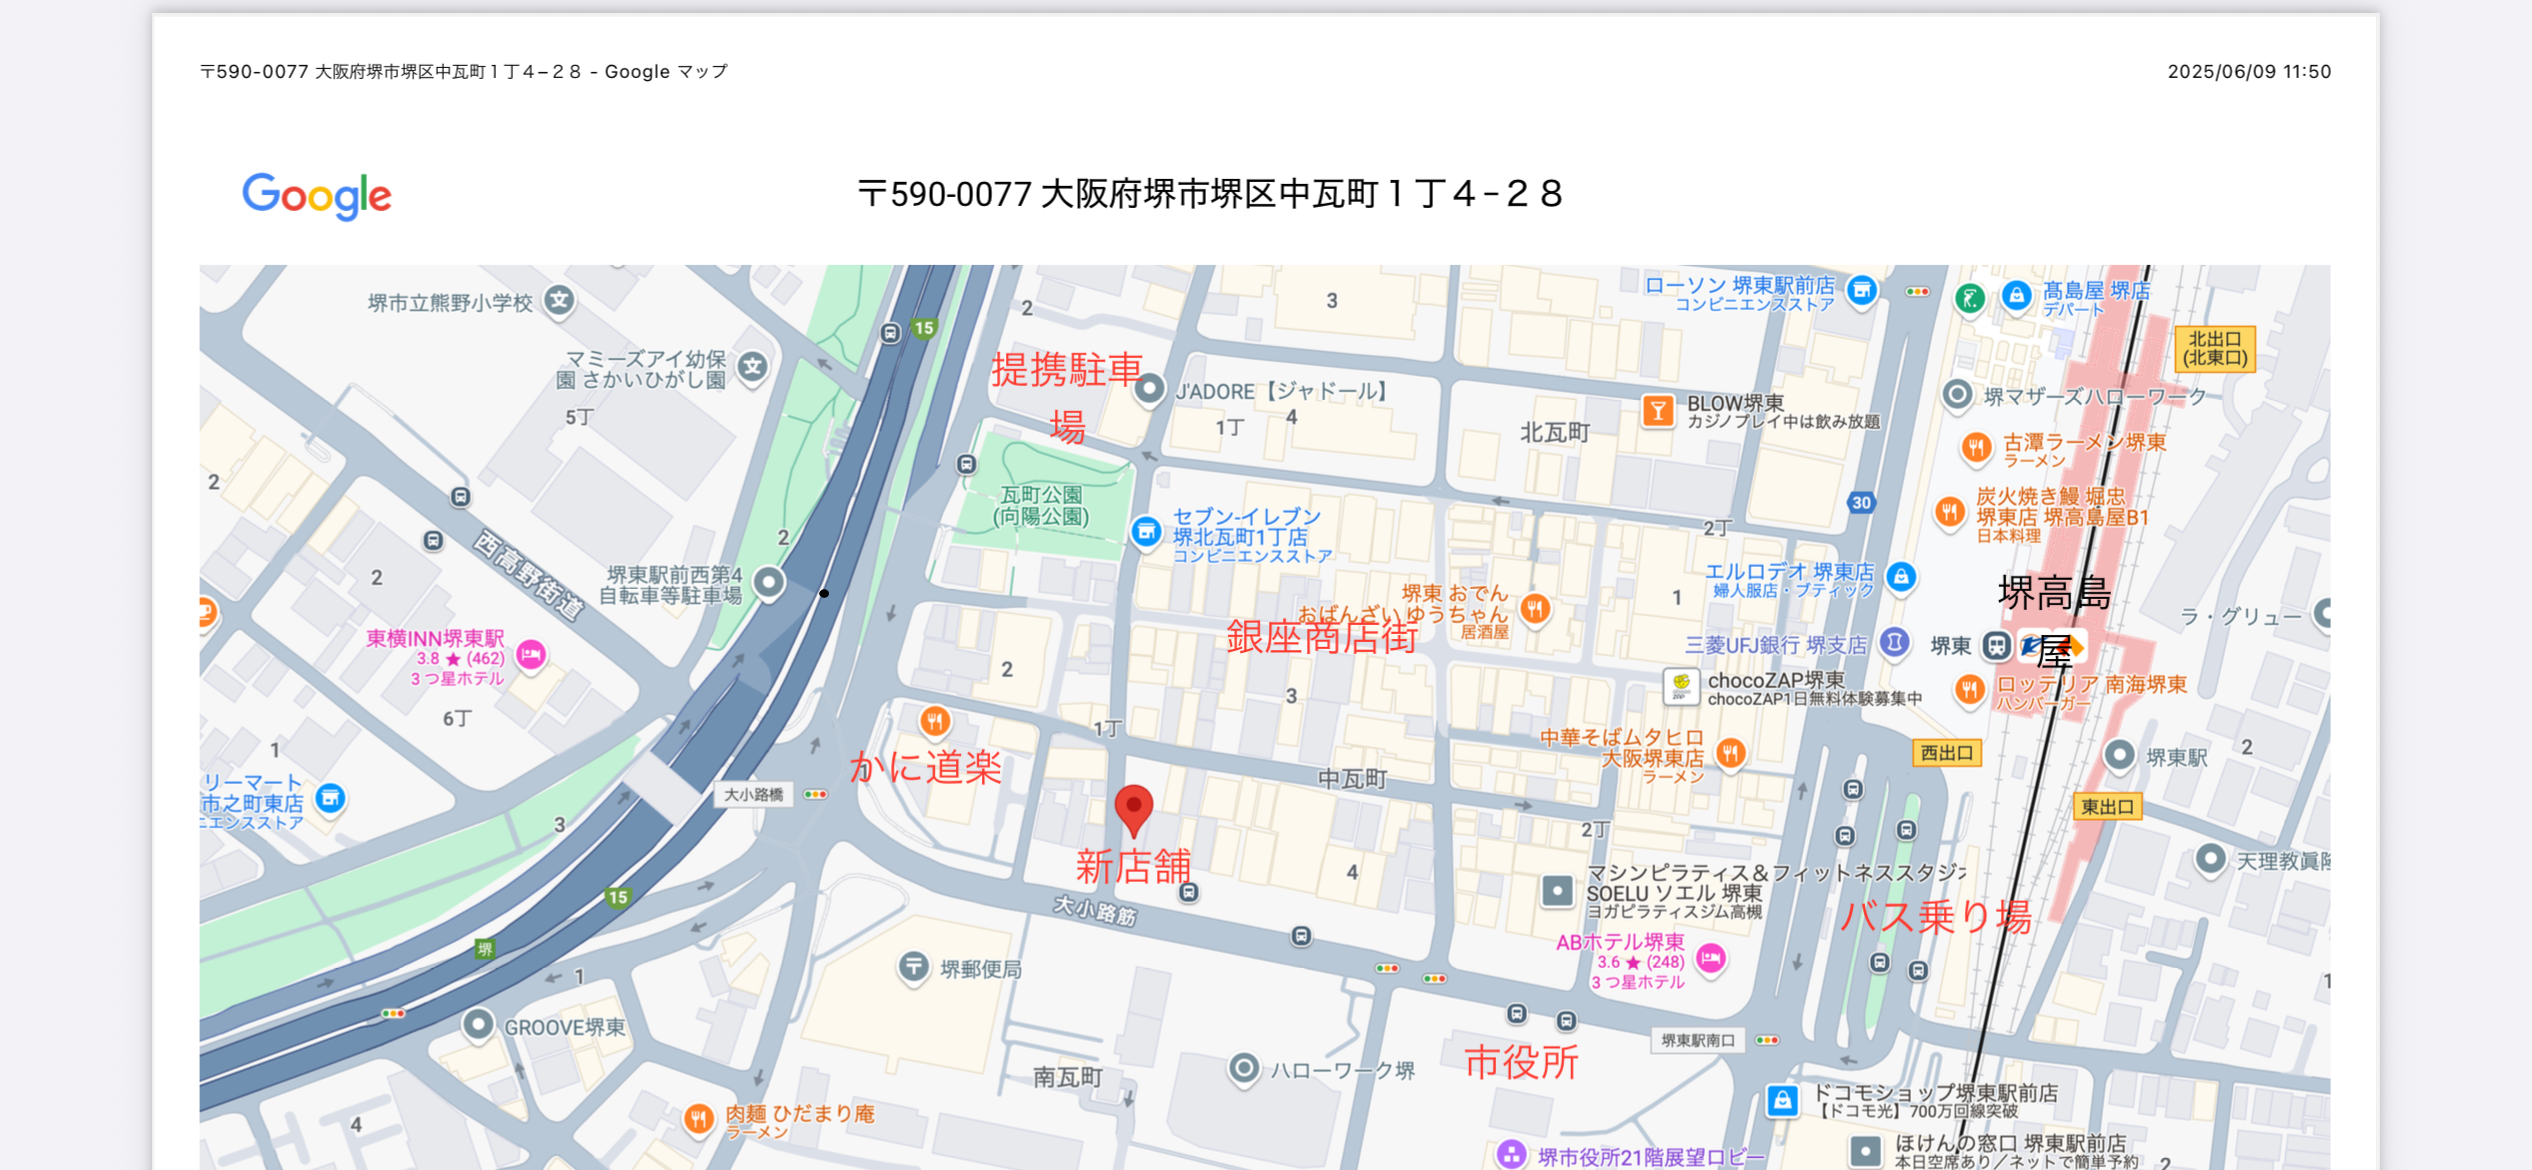2532x1170 pixels.
Task: Click the Kumano elementary school icon
Action: (559, 300)
